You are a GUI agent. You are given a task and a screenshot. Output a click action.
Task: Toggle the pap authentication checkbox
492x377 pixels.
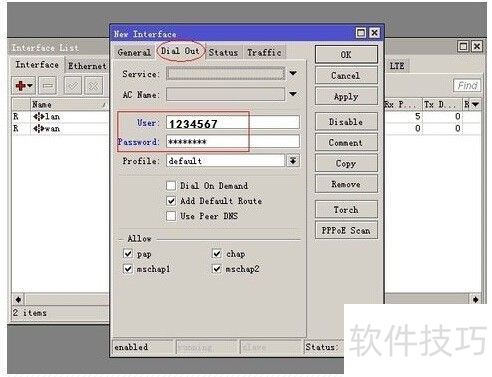click(x=128, y=254)
